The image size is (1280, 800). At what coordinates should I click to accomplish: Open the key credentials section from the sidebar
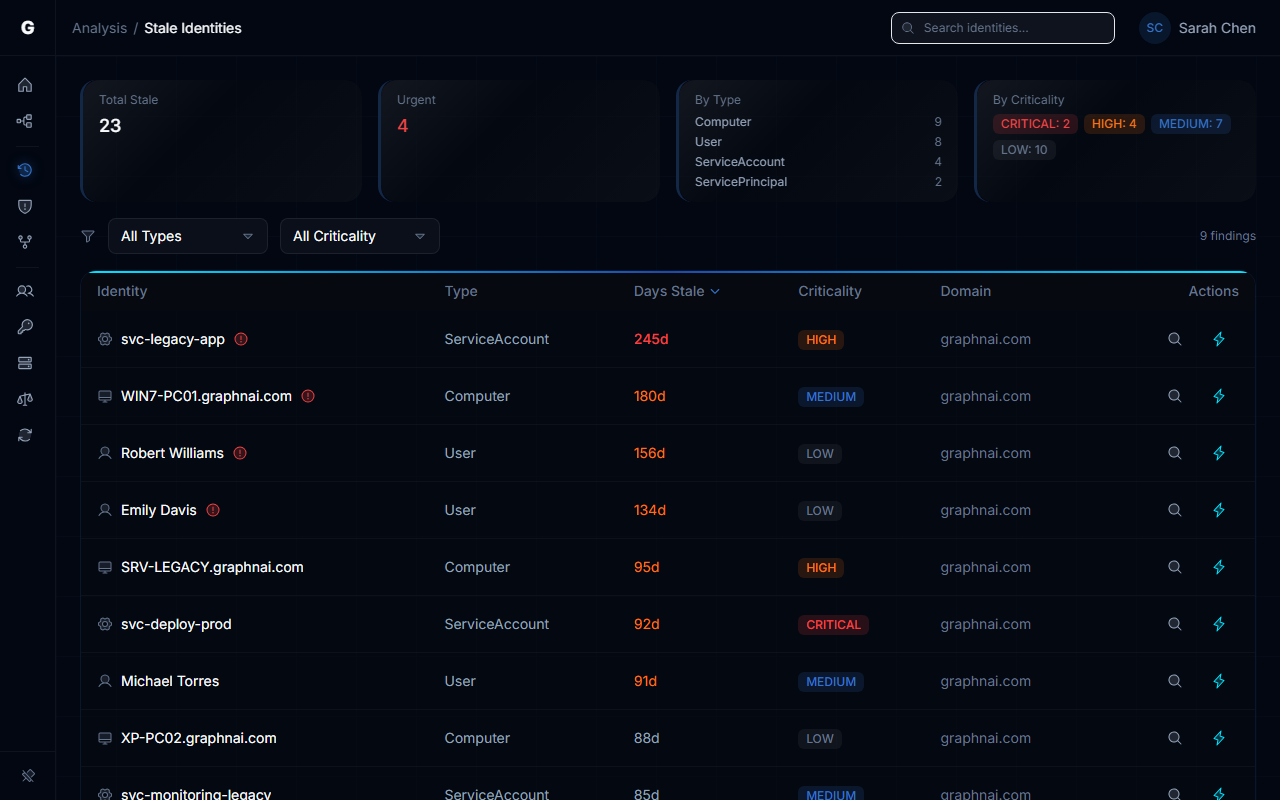point(25,327)
